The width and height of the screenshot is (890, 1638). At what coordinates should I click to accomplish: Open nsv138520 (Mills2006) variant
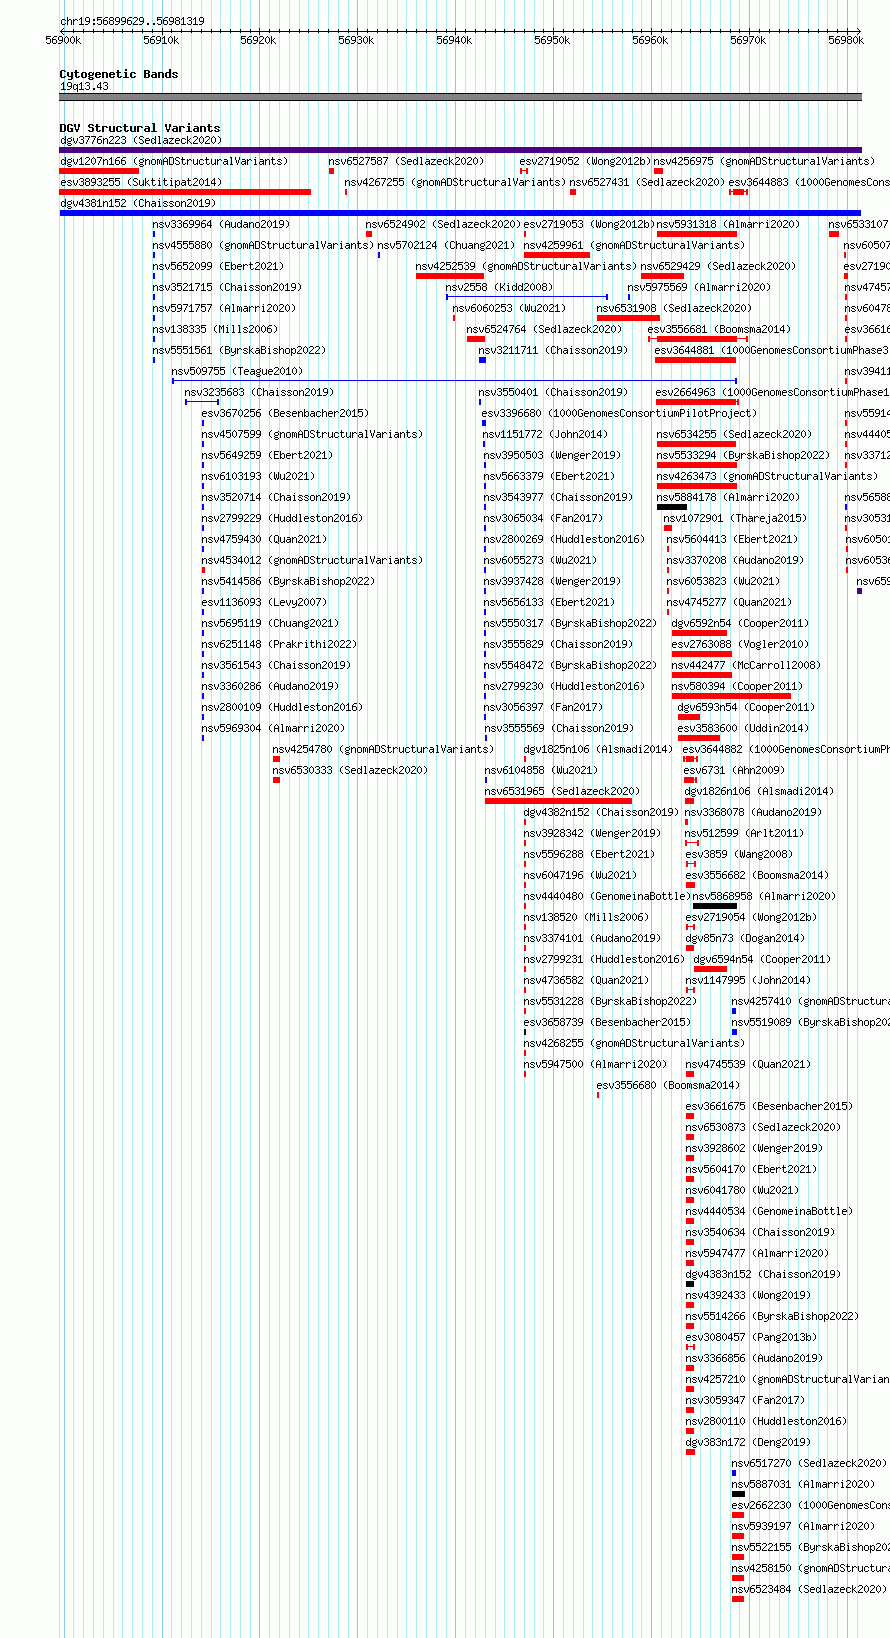pos(585,917)
